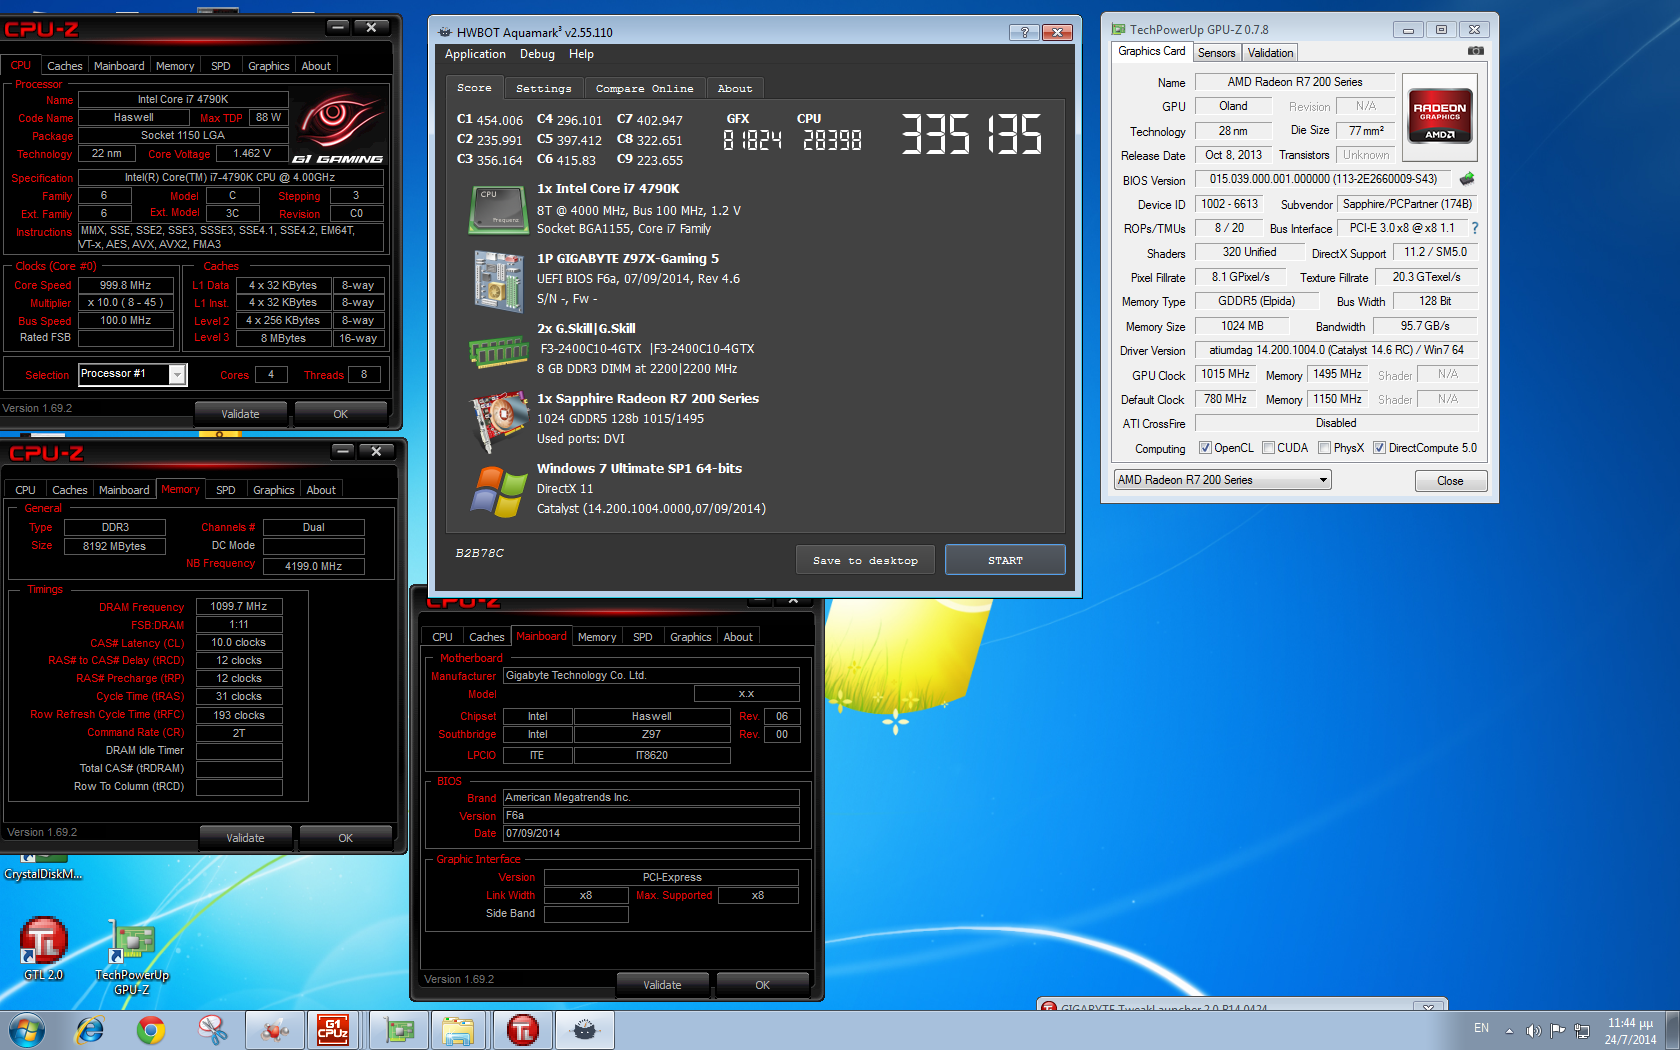
Task: Click OK in the Memory CPU-Z window
Action: pos(345,838)
